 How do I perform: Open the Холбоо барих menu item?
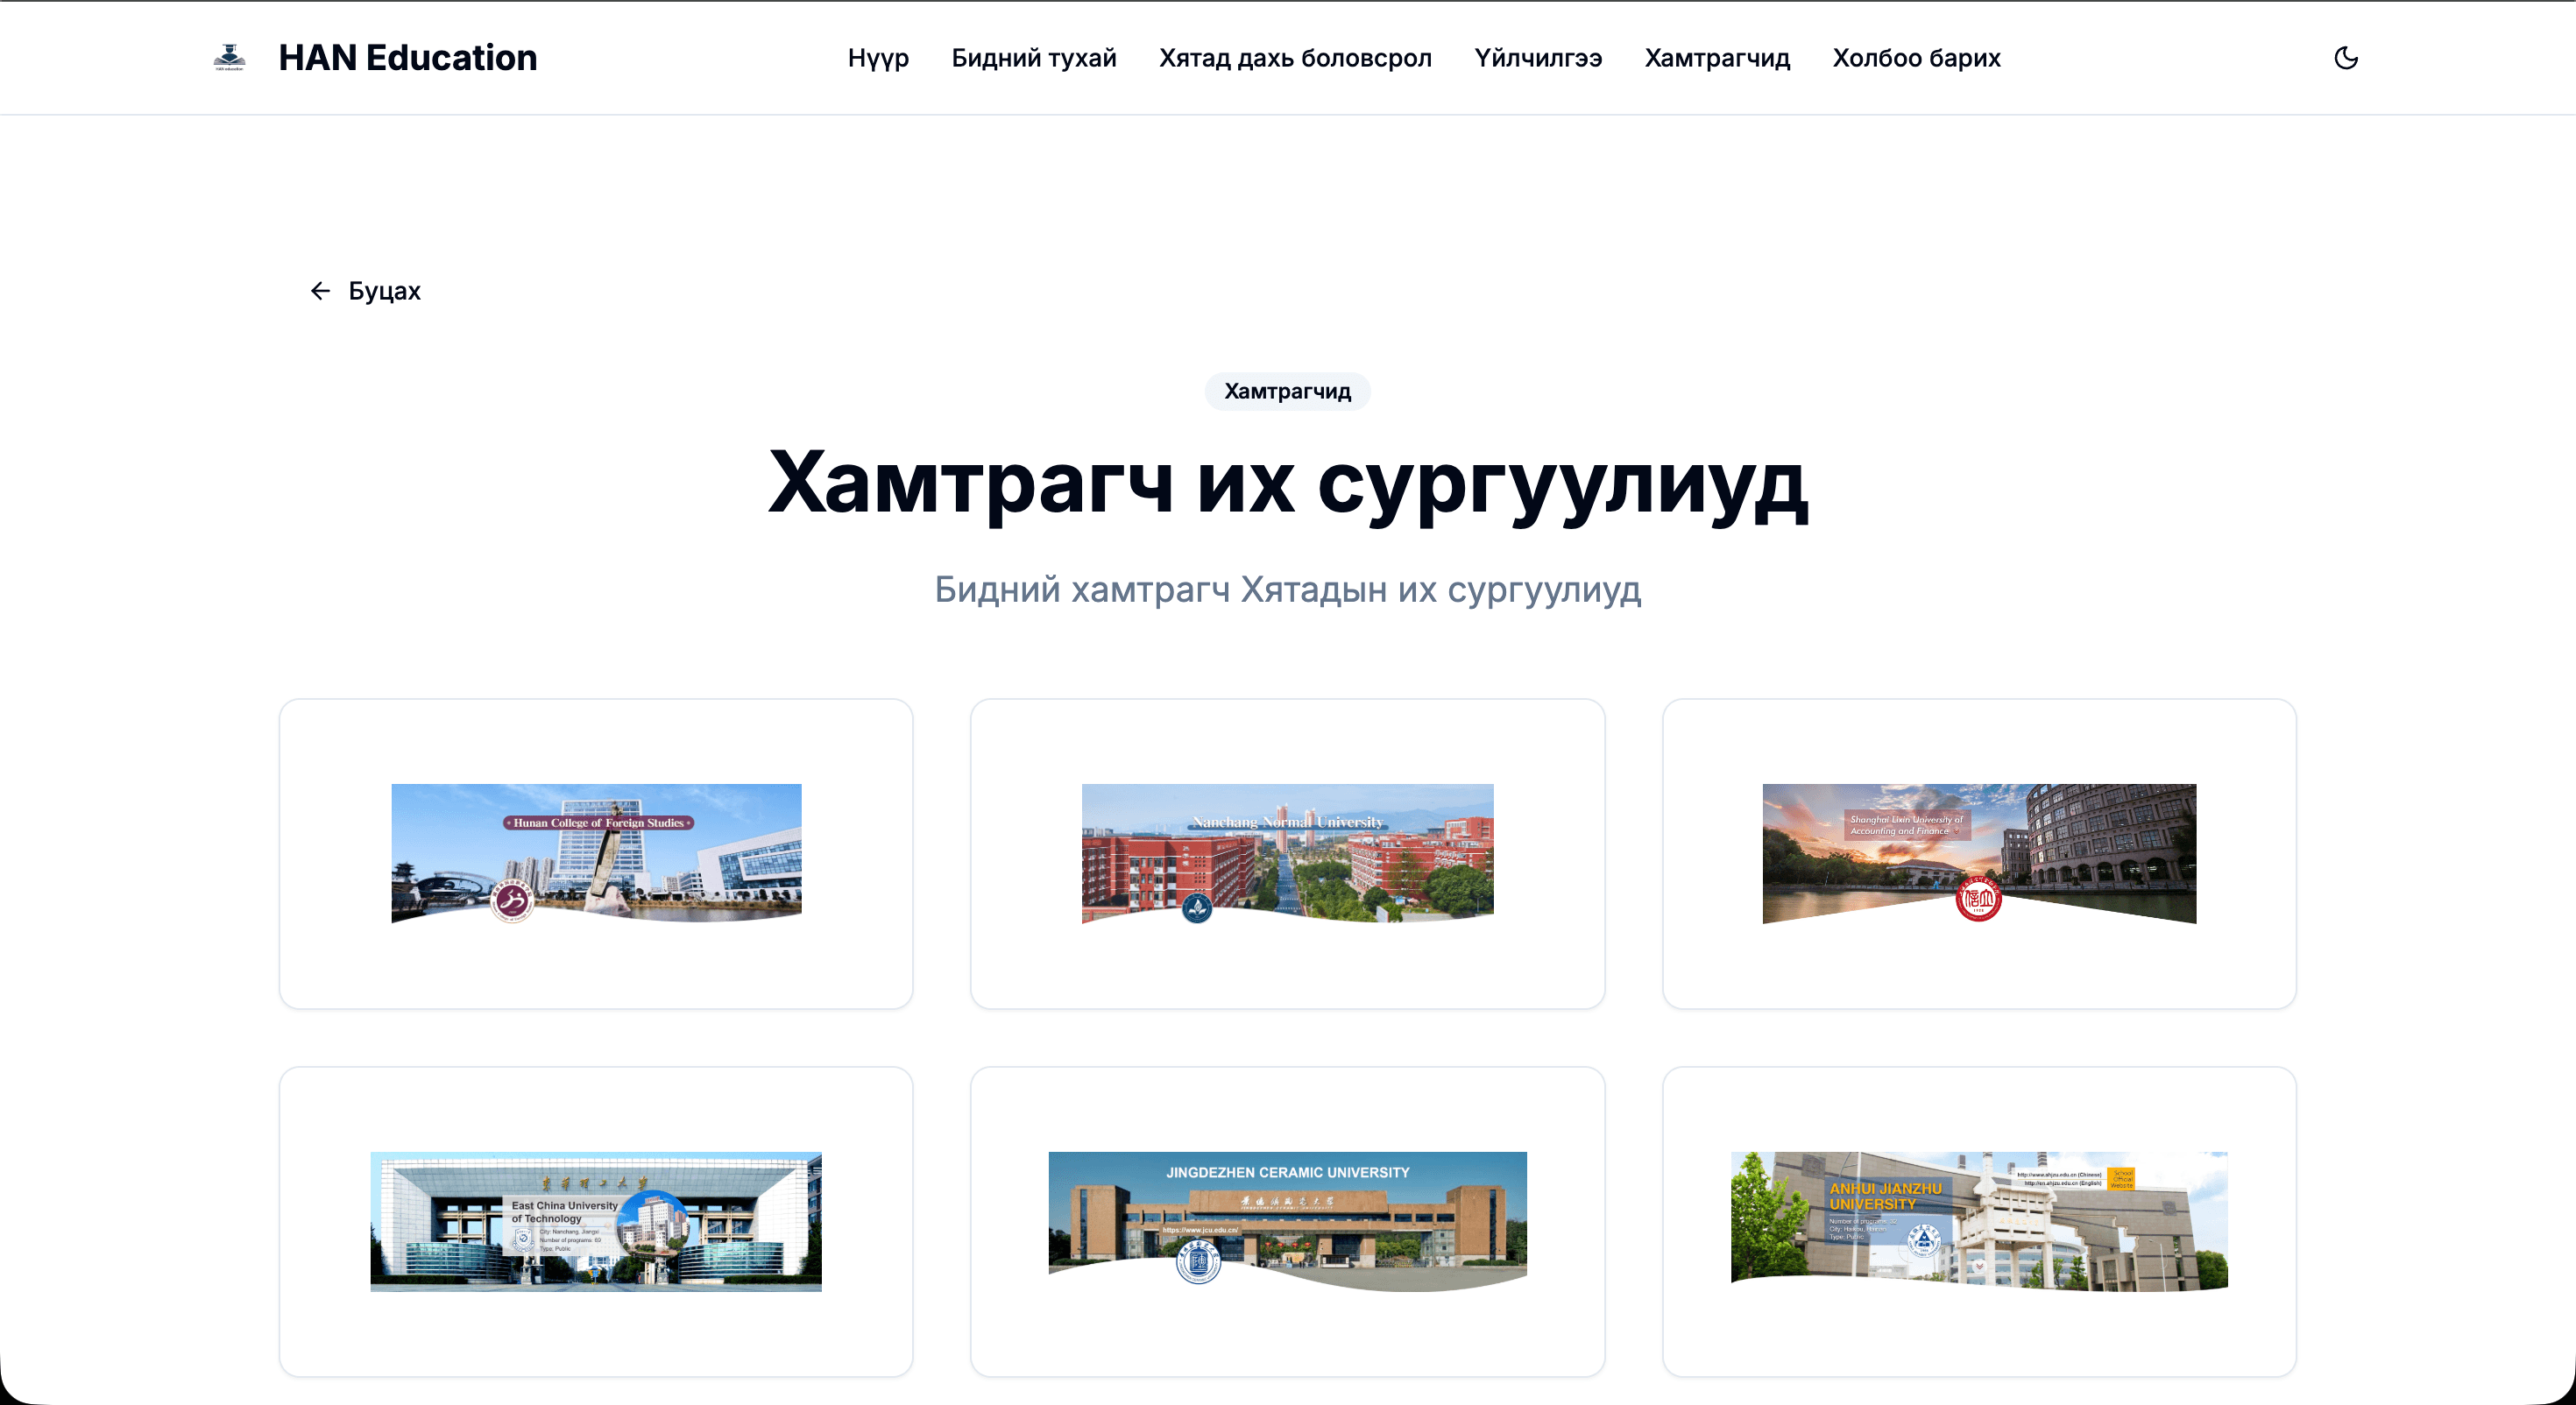coord(1916,58)
